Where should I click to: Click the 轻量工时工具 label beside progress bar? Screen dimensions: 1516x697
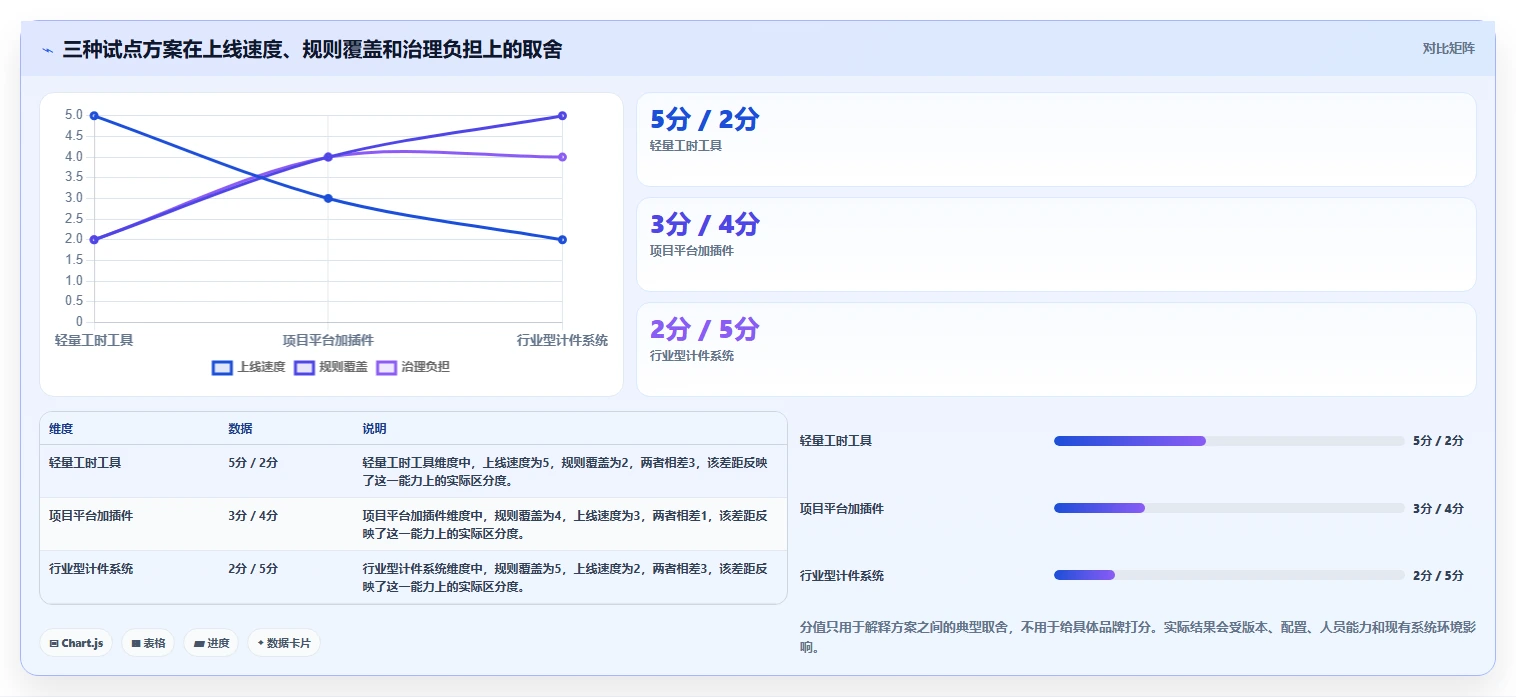click(x=836, y=441)
